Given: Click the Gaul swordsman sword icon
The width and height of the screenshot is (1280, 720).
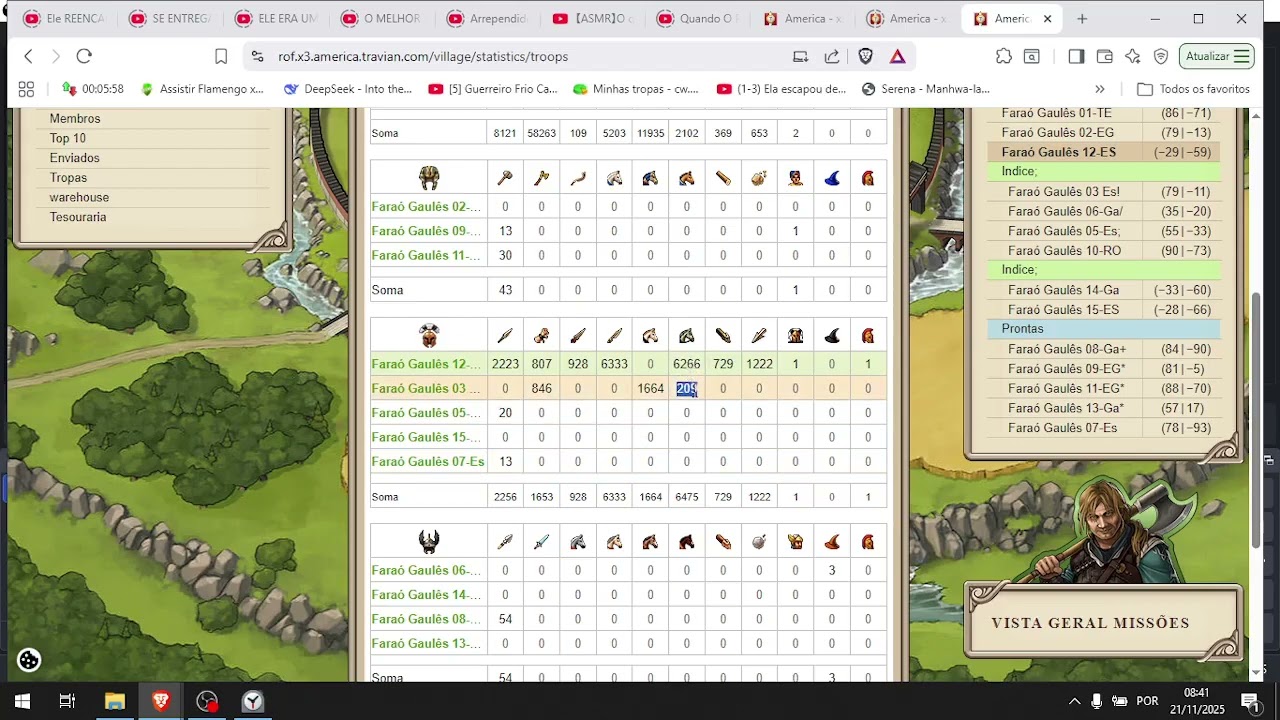Looking at the screenshot, I should click(x=541, y=542).
